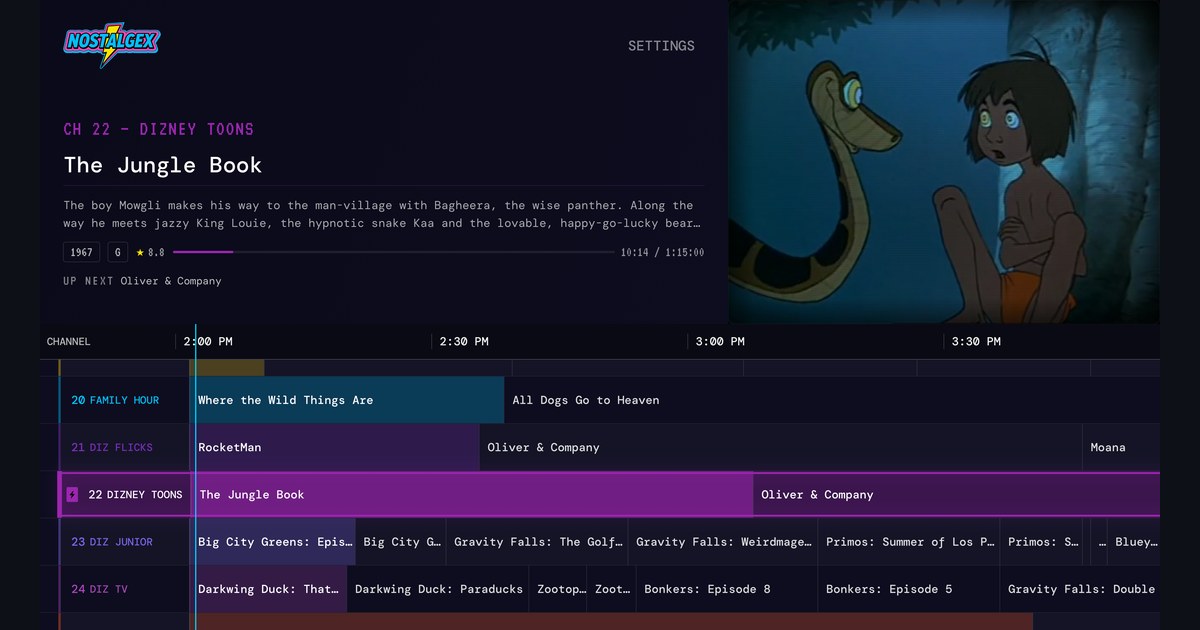Open Moana program block
Screen dimensions: 1200x630
pyautogui.click(x=1122, y=447)
